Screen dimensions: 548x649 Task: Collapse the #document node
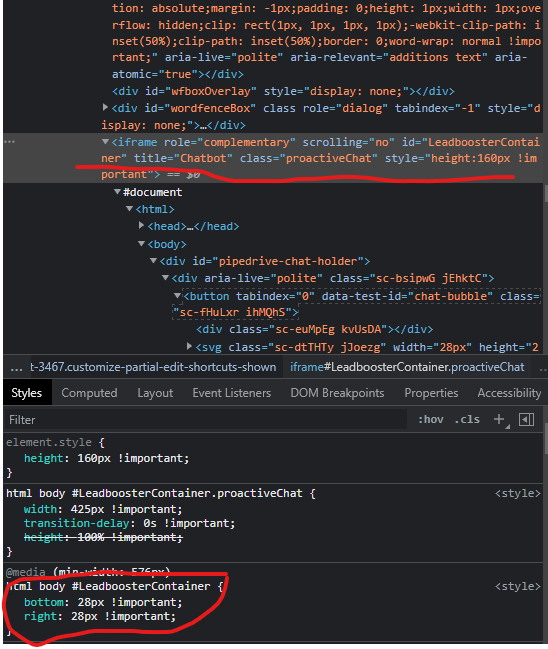118,192
